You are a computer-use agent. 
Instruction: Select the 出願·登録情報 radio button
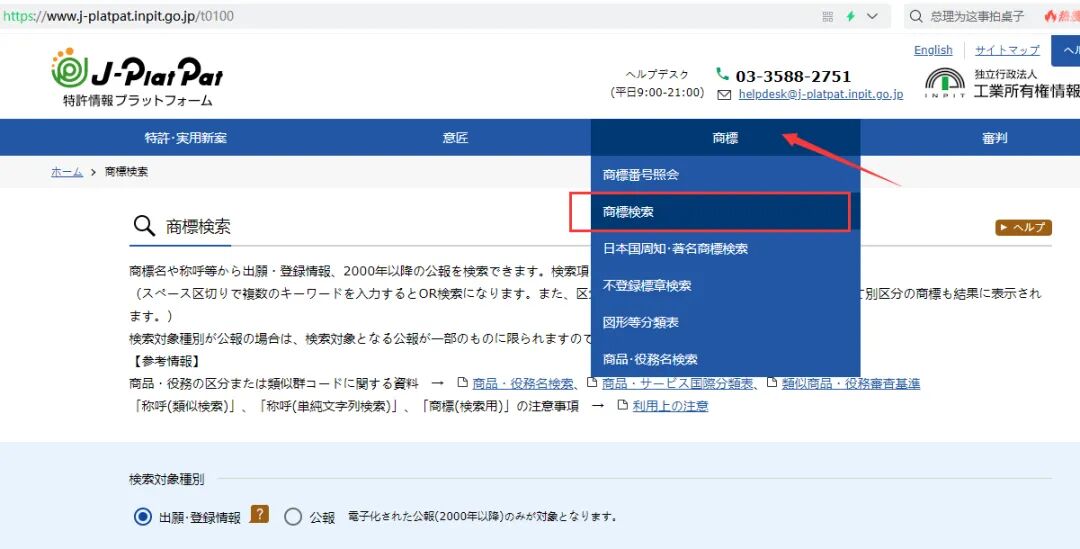click(143, 517)
